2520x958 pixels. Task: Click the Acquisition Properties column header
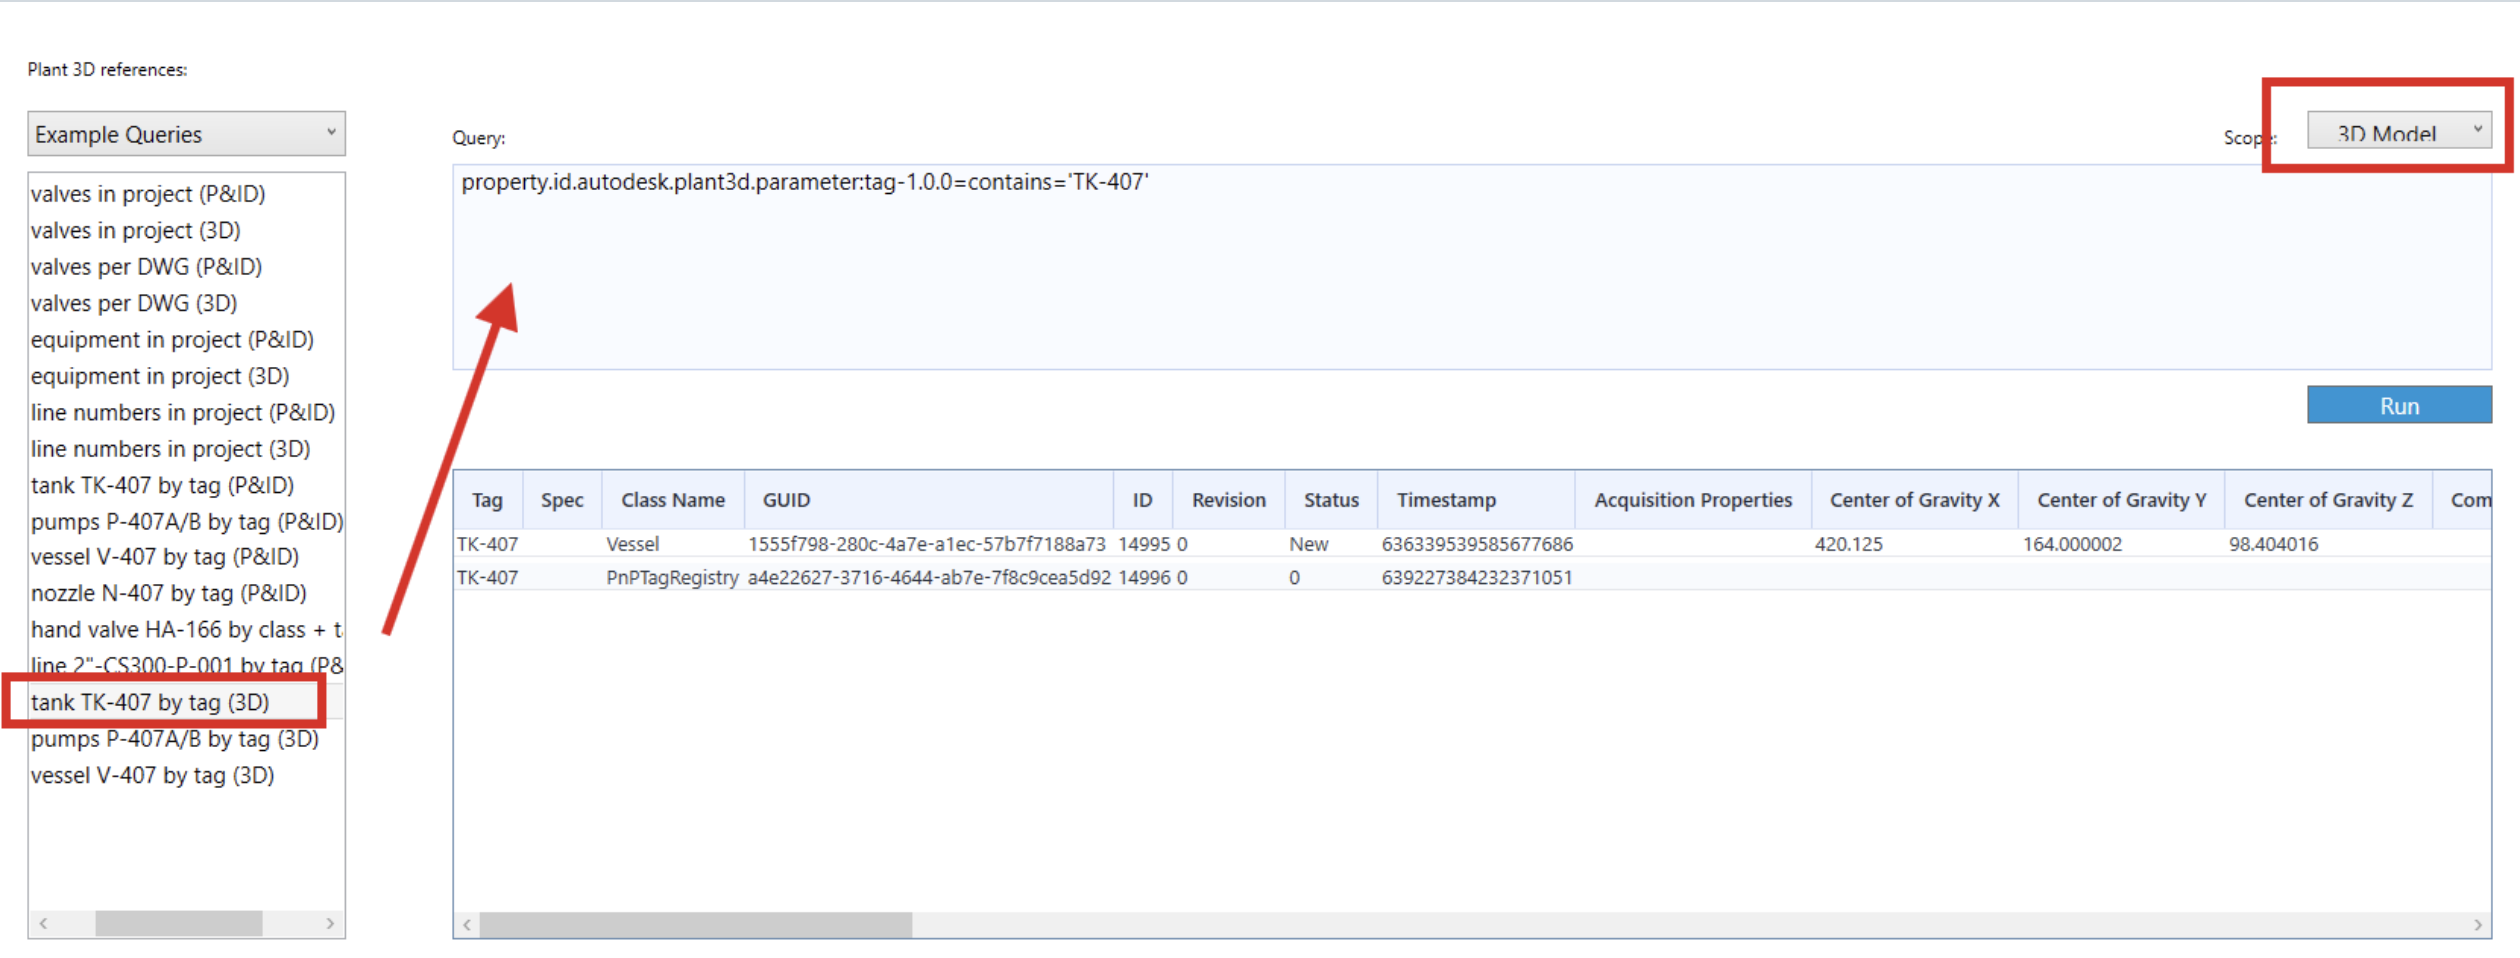point(1693,500)
